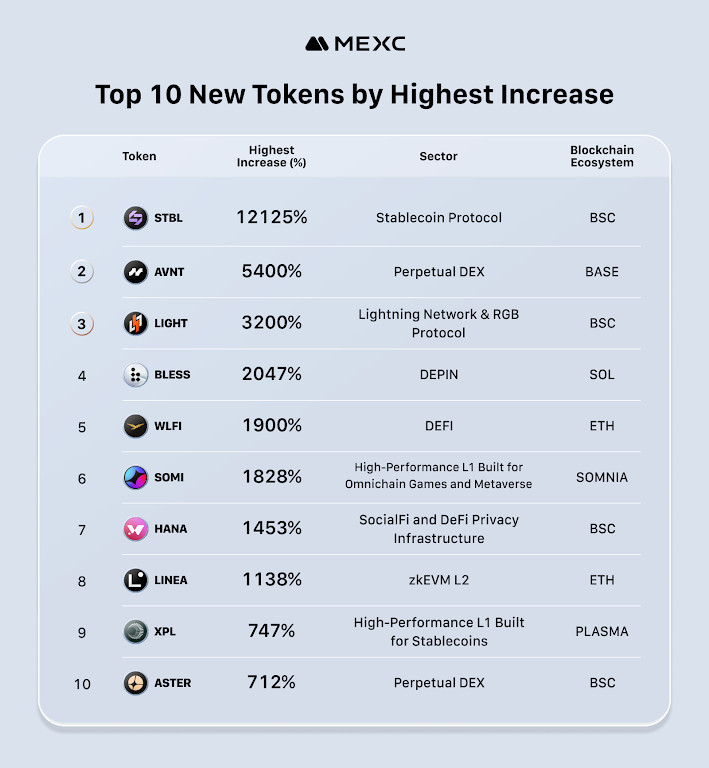Click the 12125% increase value

click(271, 217)
